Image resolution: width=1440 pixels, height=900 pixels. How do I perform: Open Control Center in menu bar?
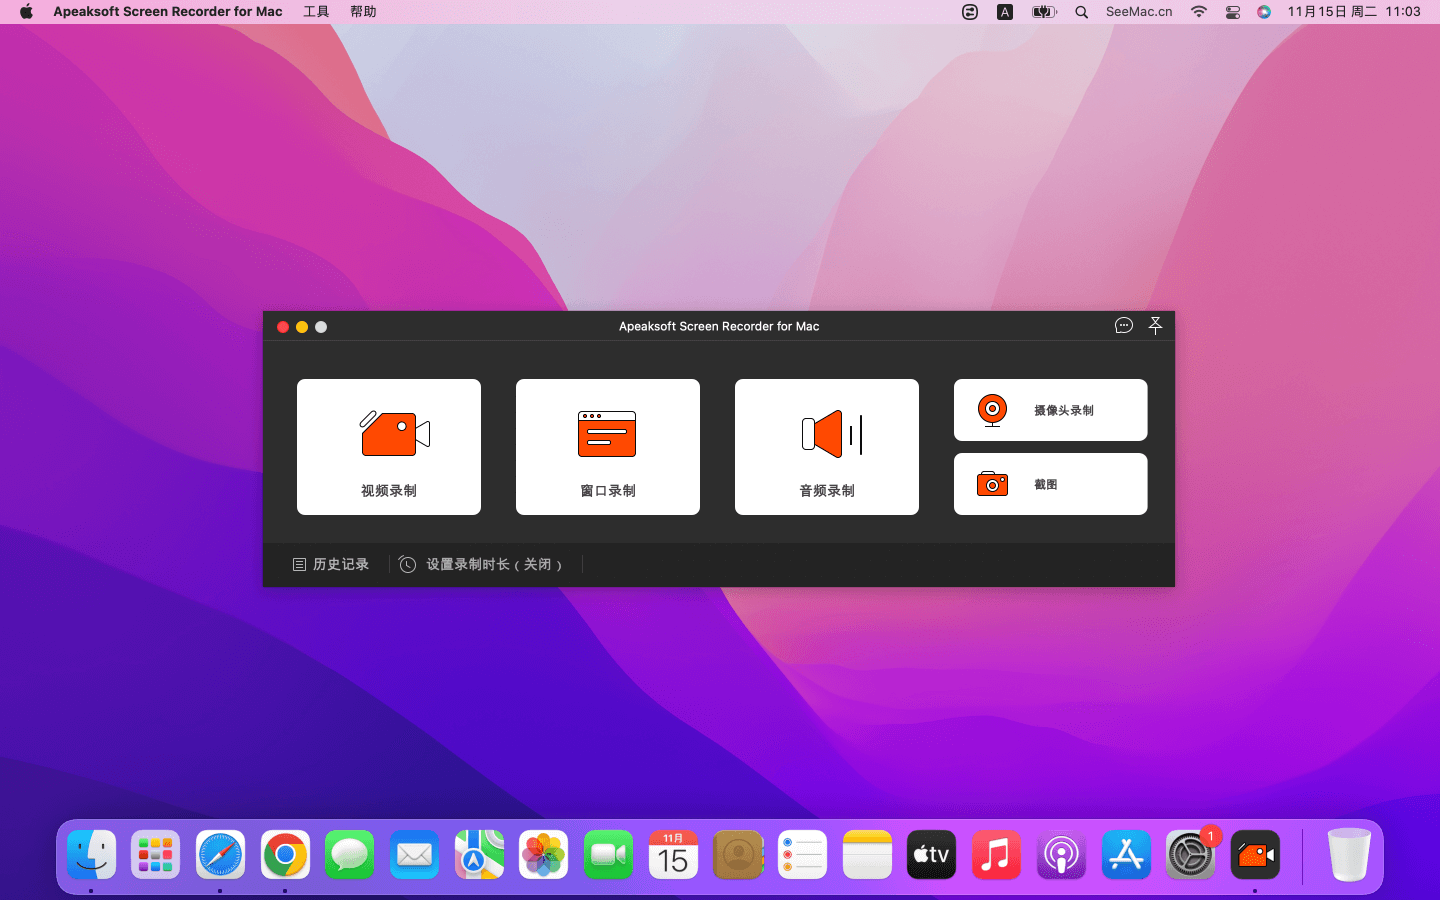tap(1233, 12)
